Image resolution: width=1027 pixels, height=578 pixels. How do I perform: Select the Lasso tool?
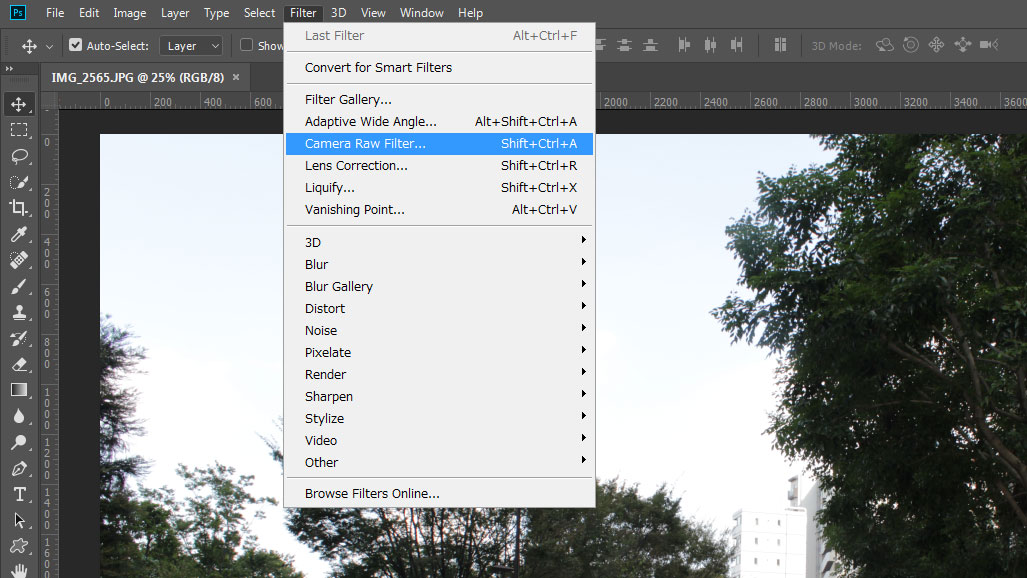coord(19,156)
